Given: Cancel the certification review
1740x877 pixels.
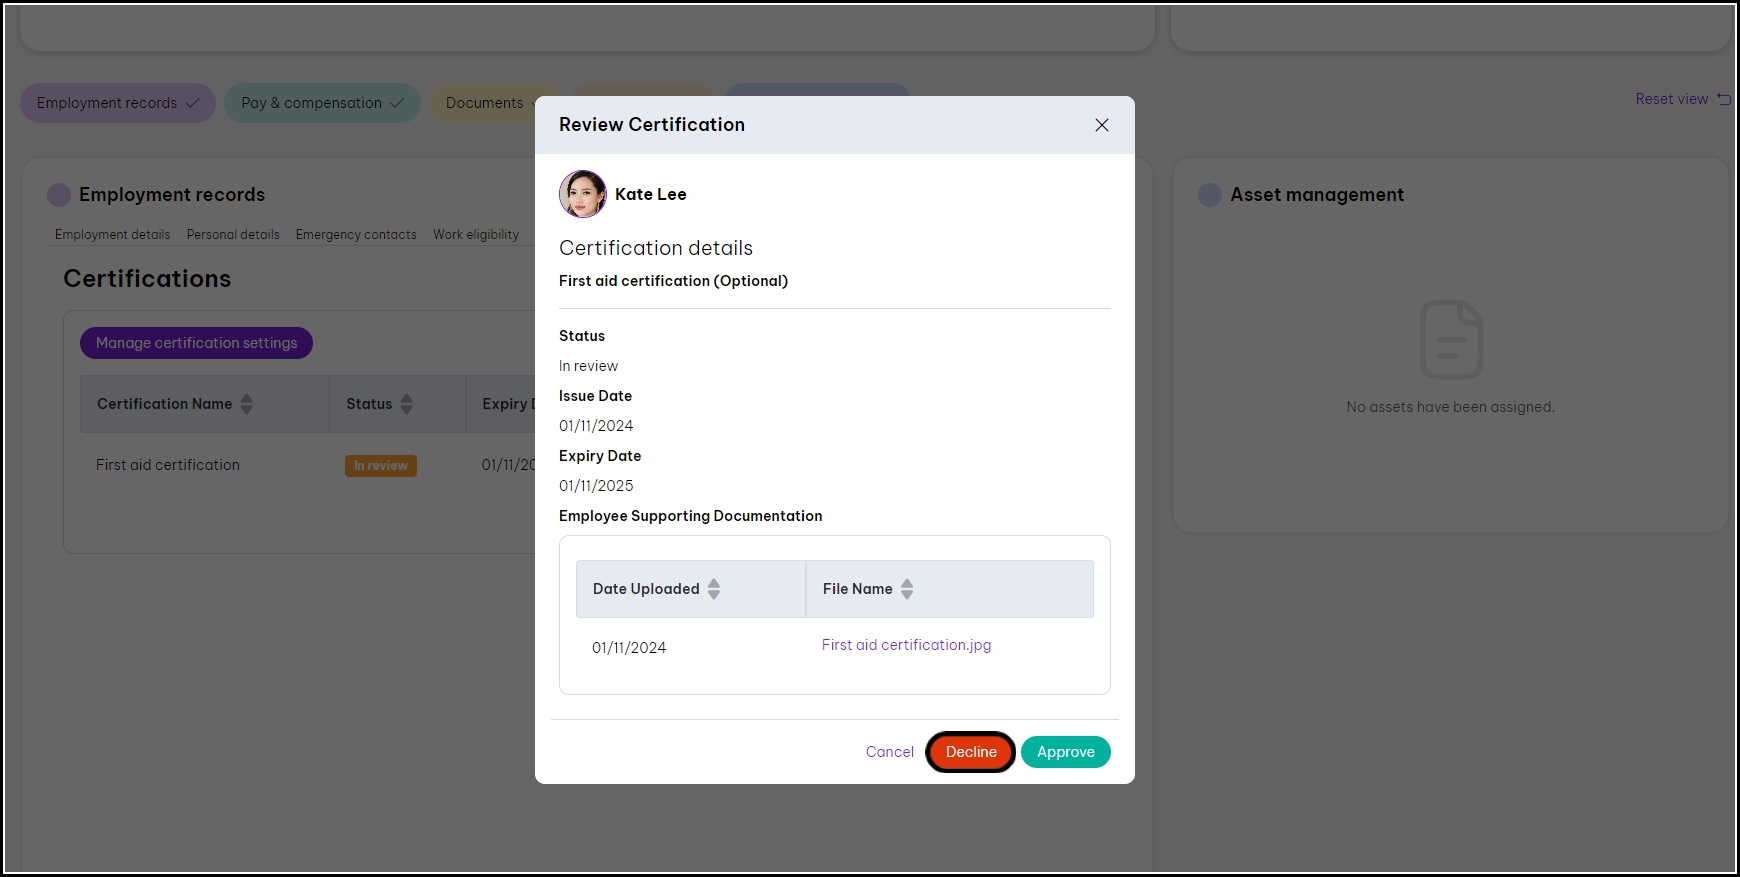Looking at the screenshot, I should 889,752.
